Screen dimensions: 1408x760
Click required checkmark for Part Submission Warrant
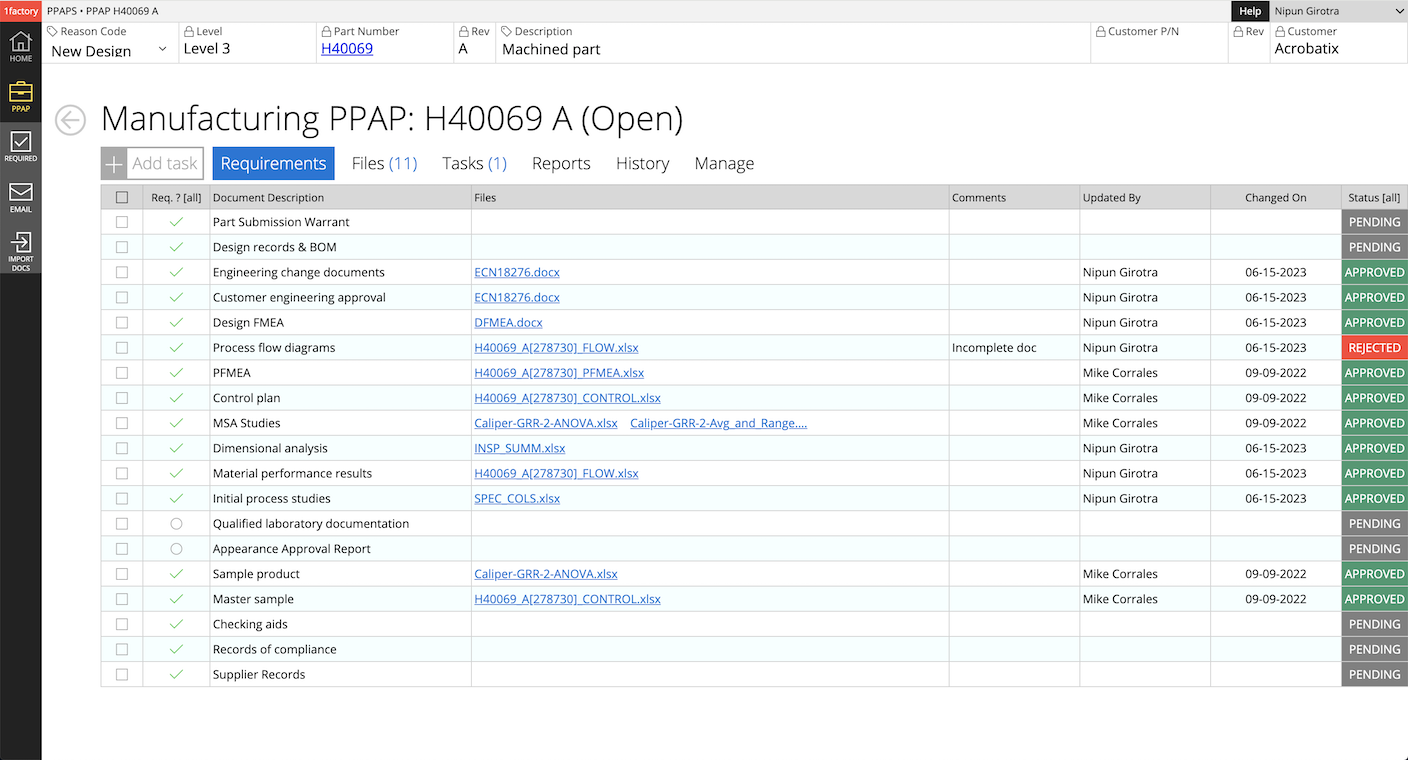click(x=177, y=222)
